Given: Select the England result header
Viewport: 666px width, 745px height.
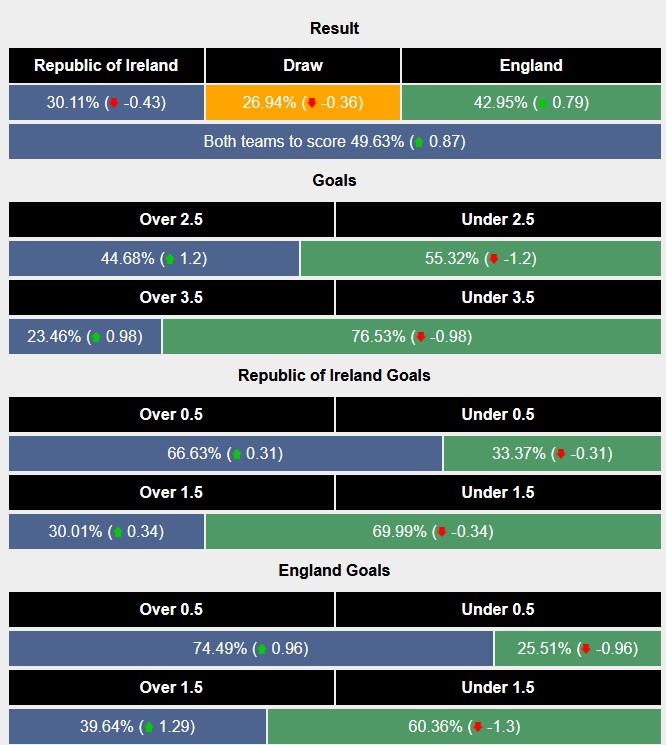Looking at the screenshot, I should click(x=531, y=66).
